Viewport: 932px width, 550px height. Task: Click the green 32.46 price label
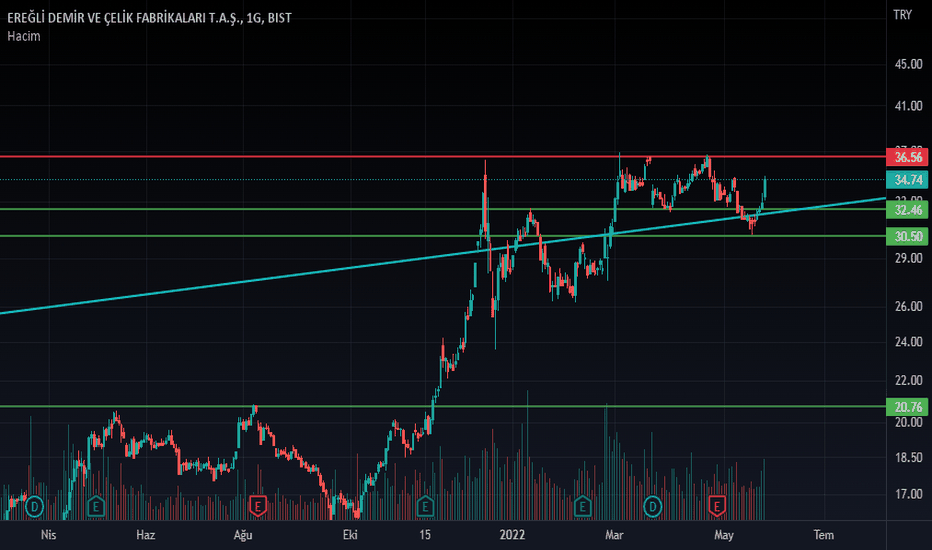tap(908, 209)
